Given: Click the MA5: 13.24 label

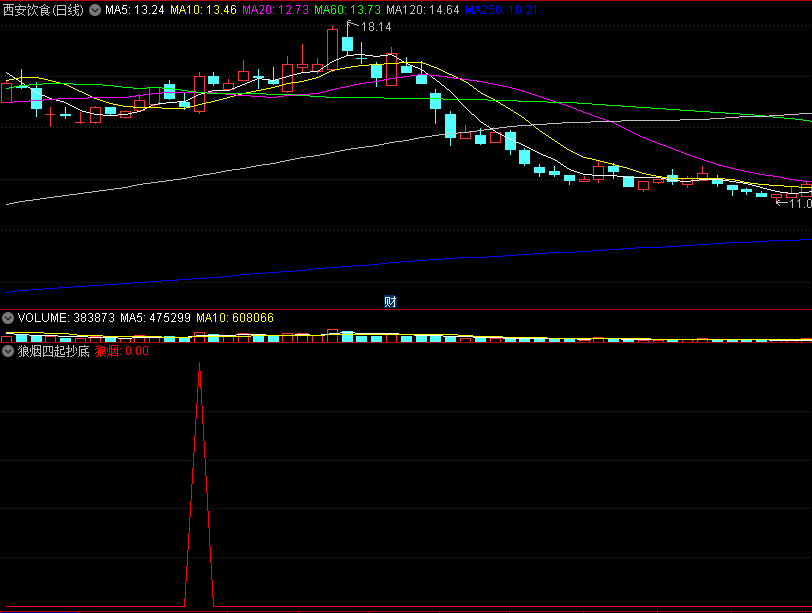Looking at the screenshot, I should [x=135, y=10].
